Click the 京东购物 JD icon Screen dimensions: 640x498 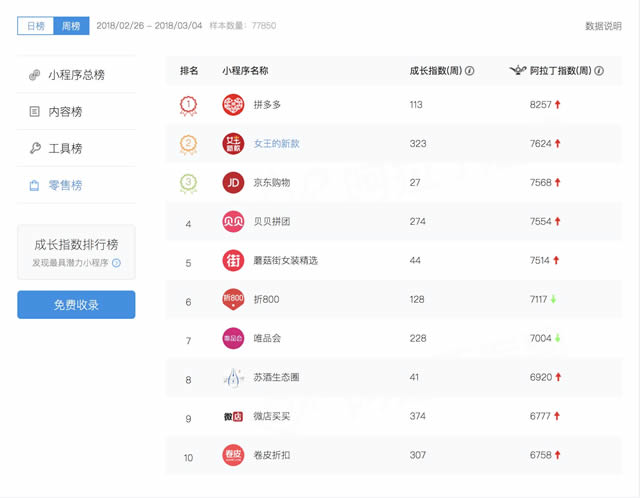233,182
